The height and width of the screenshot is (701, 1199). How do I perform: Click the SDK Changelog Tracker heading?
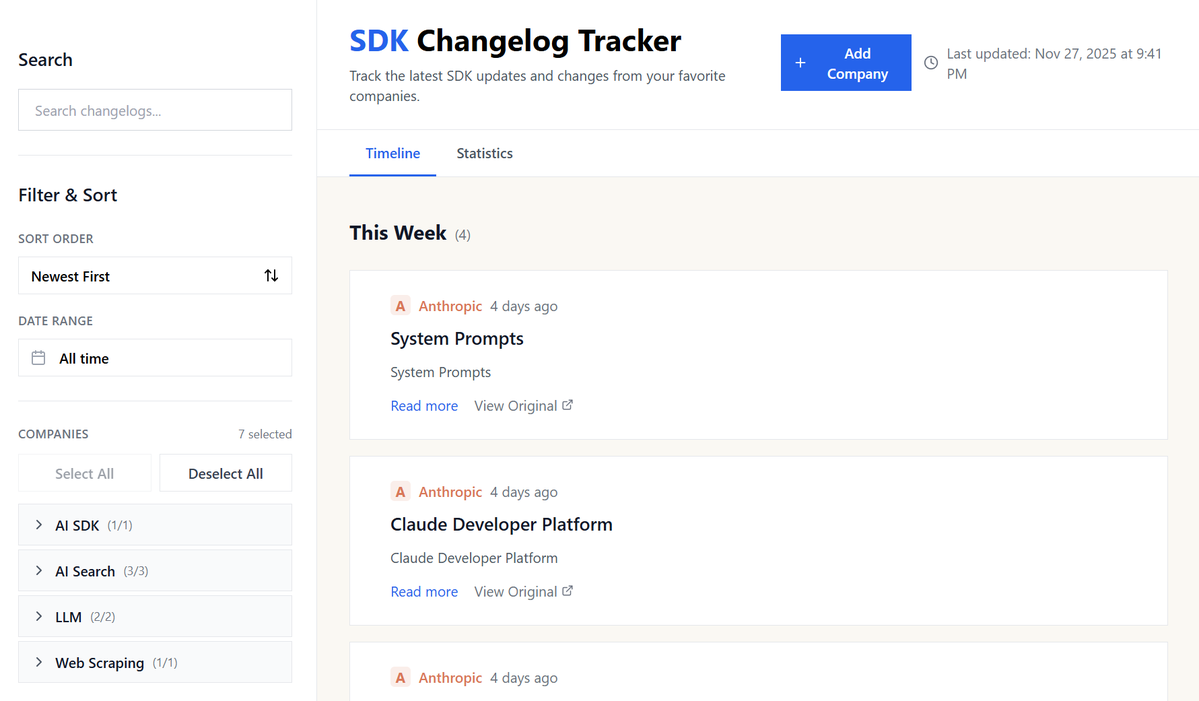pyautogui.click(x=515, y=41)
